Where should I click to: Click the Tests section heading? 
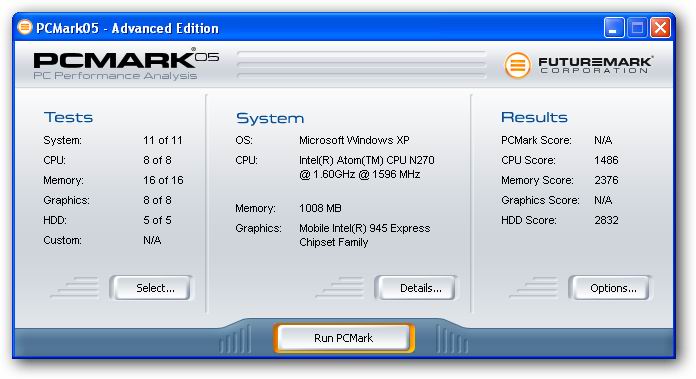(68, 117)
